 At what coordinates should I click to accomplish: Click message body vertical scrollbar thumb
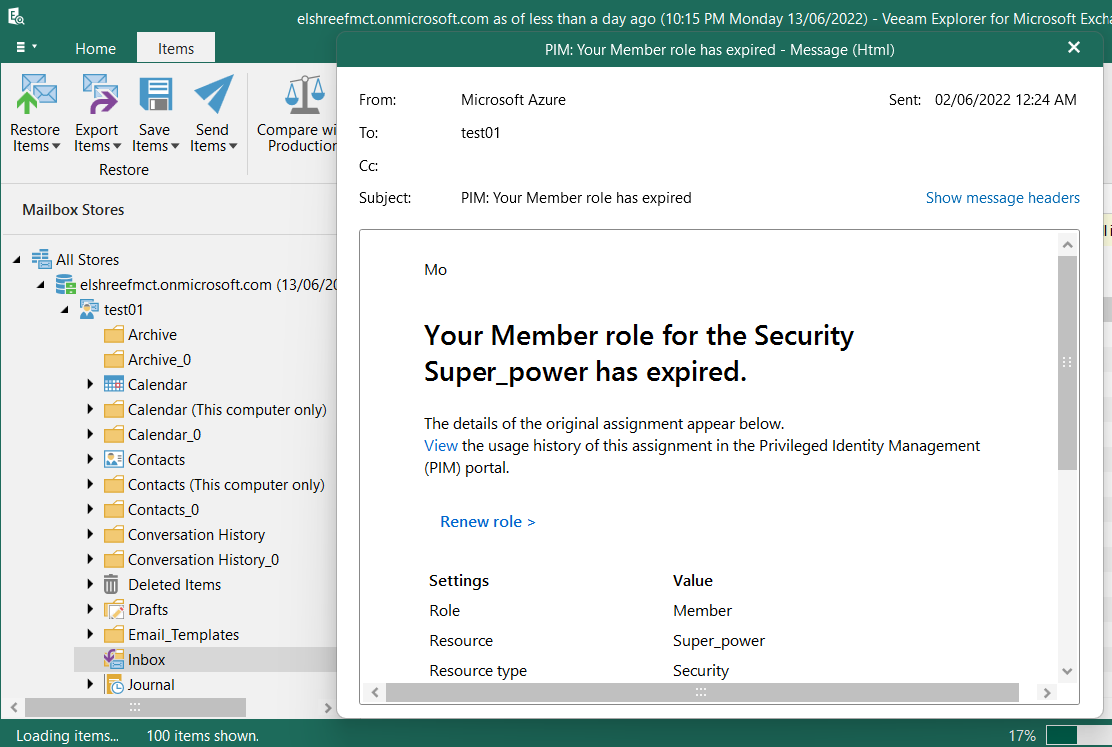(1067, 363)
